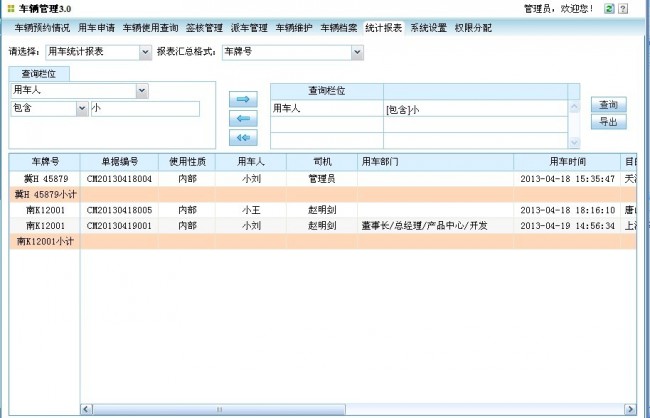
Task: Click the left arrow remove-condition button
Action: tap(243, 118)
